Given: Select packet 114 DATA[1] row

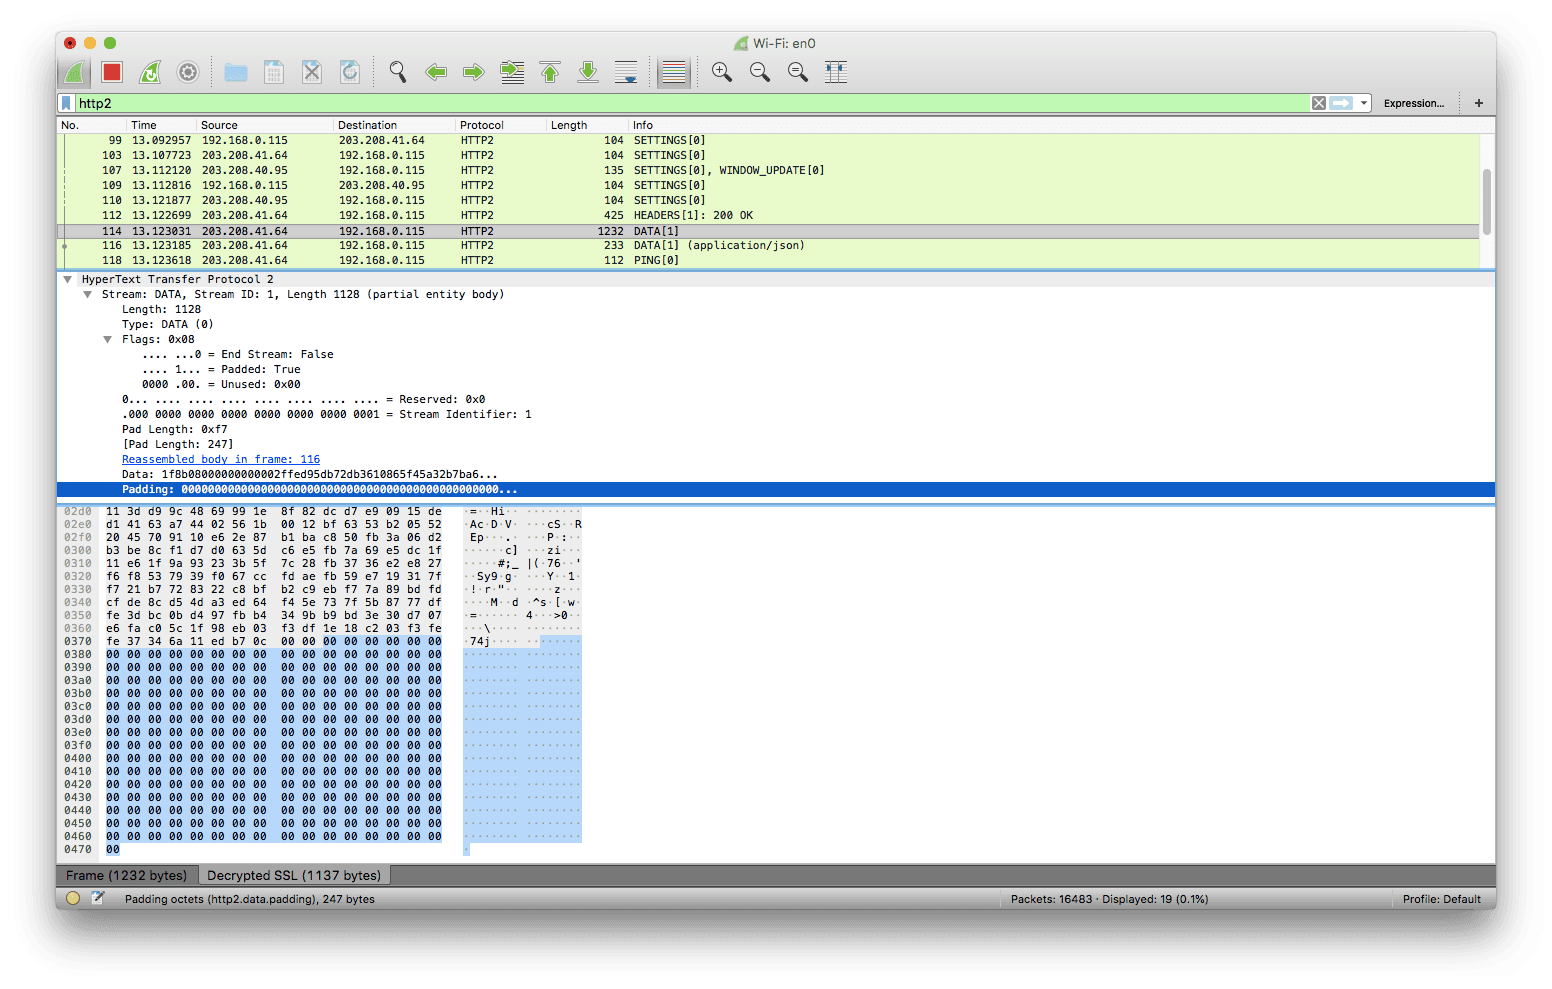Looking at the screenshot, I should click(x=768, y=231).
